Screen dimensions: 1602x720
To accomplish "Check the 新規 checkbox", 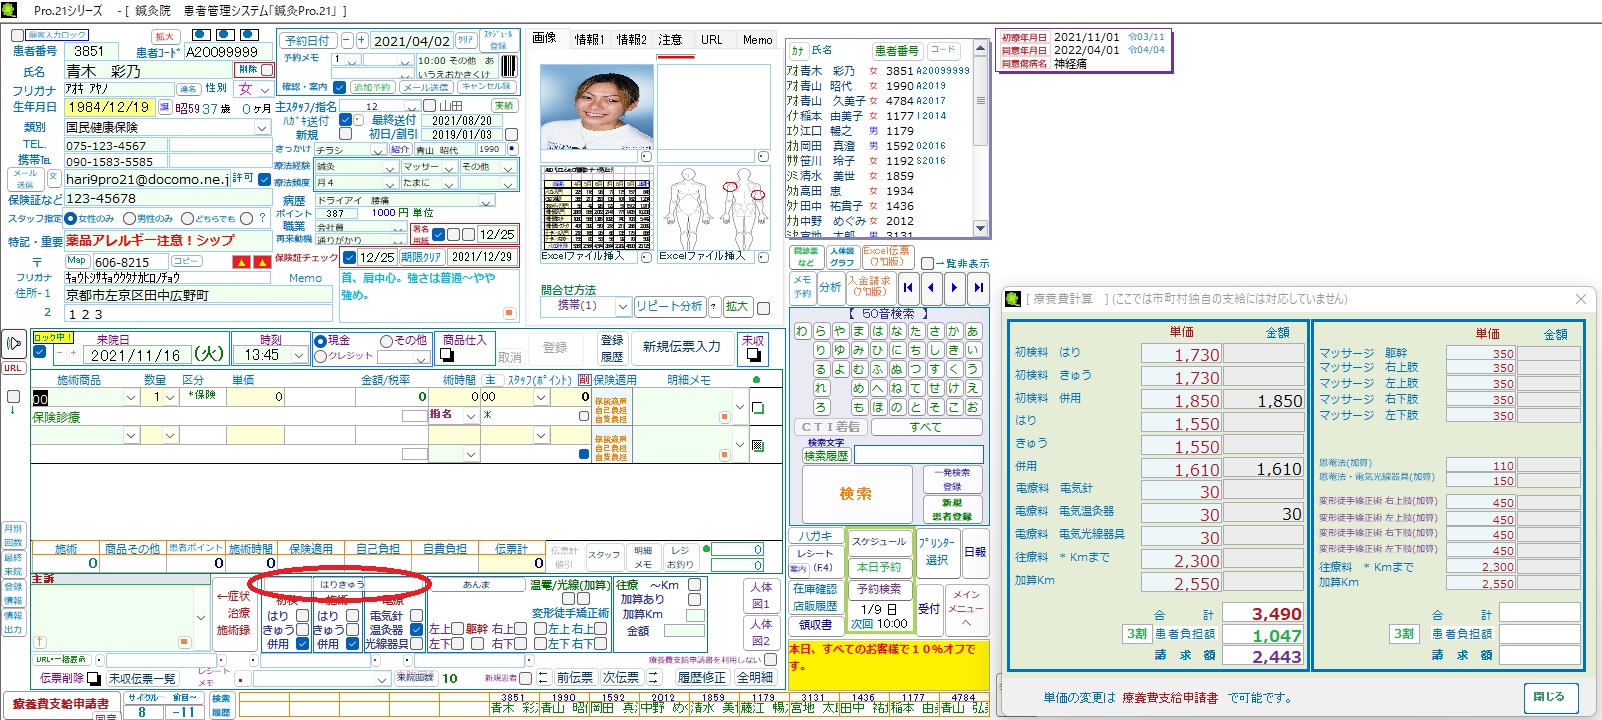I will coord(344,134).
